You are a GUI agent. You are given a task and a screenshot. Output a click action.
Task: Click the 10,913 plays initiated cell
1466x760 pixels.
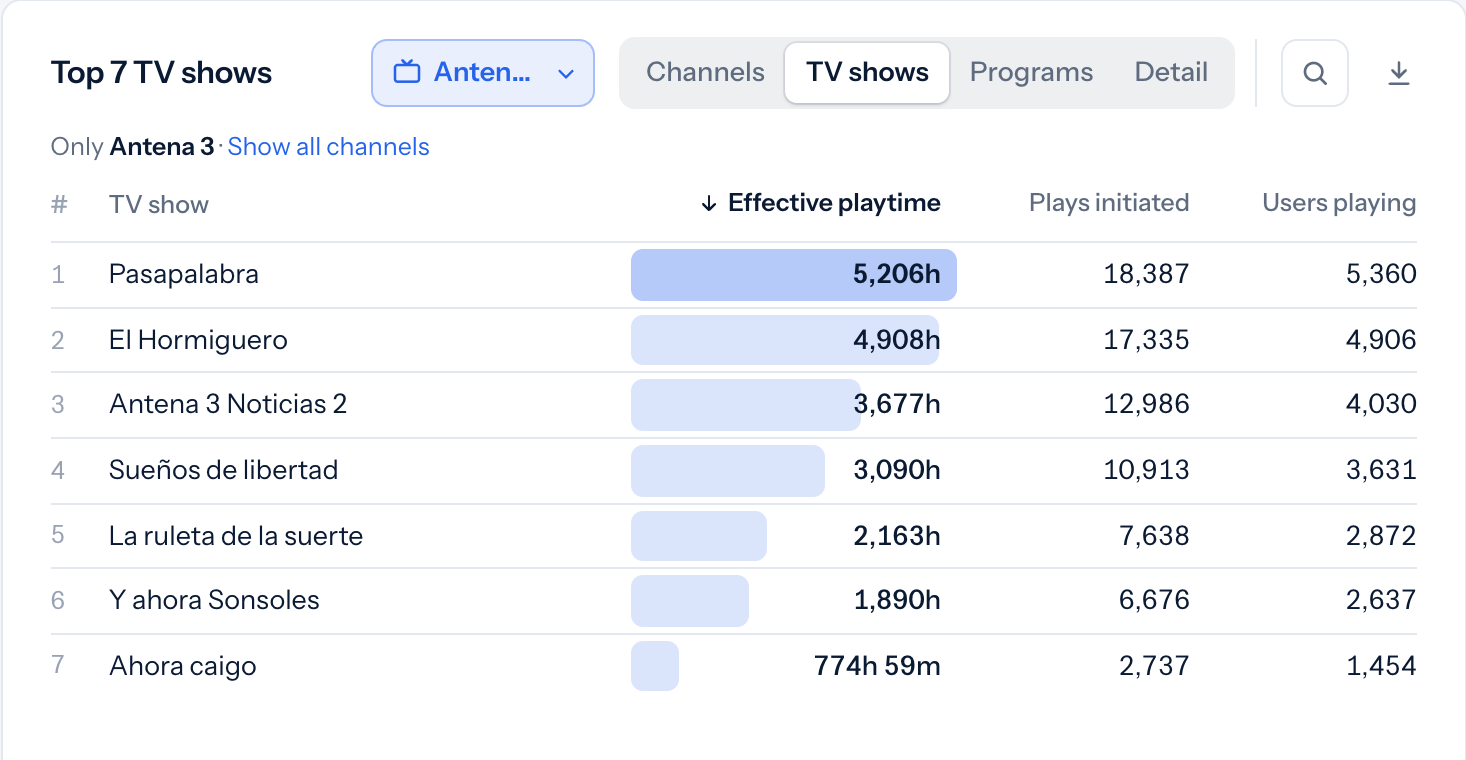[1146, 470]
